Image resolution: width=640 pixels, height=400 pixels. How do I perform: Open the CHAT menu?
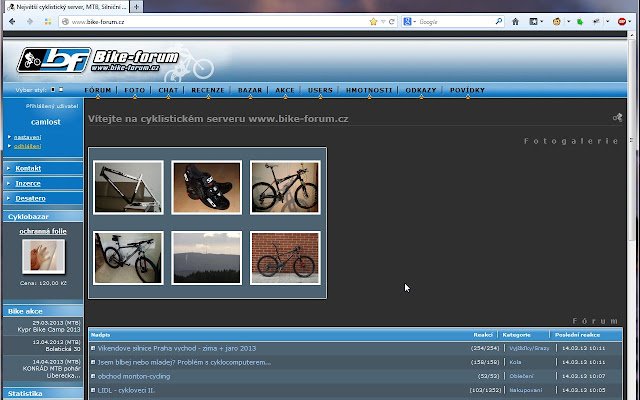(168, 90)
